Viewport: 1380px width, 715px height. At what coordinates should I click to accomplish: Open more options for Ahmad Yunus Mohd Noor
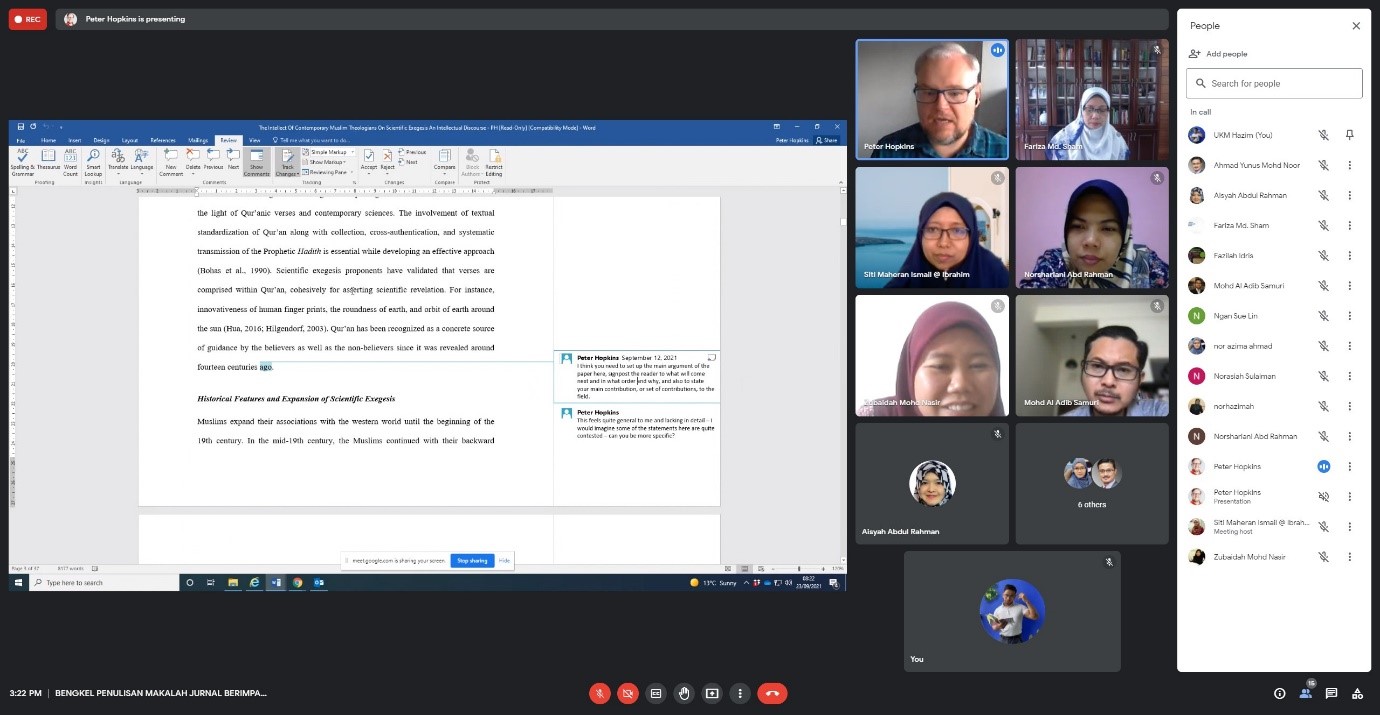point(1349,165)
